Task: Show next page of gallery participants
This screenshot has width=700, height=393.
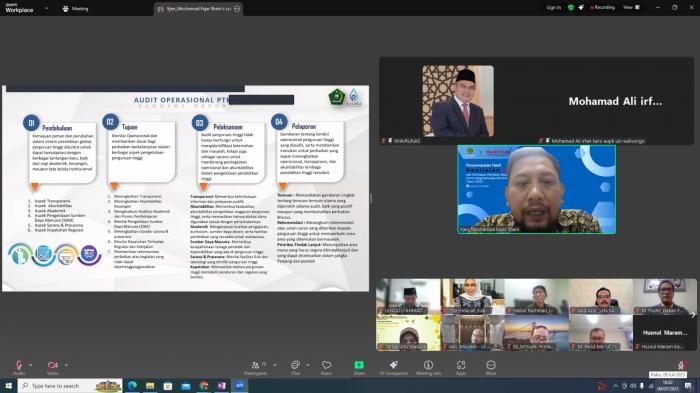Action: click(x=692, y=315)
